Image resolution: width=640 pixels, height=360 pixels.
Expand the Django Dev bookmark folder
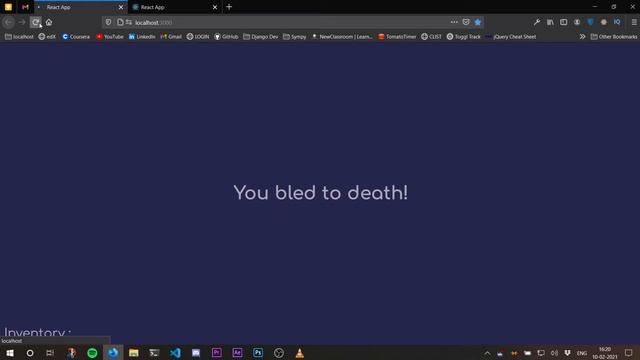[260, 37]
